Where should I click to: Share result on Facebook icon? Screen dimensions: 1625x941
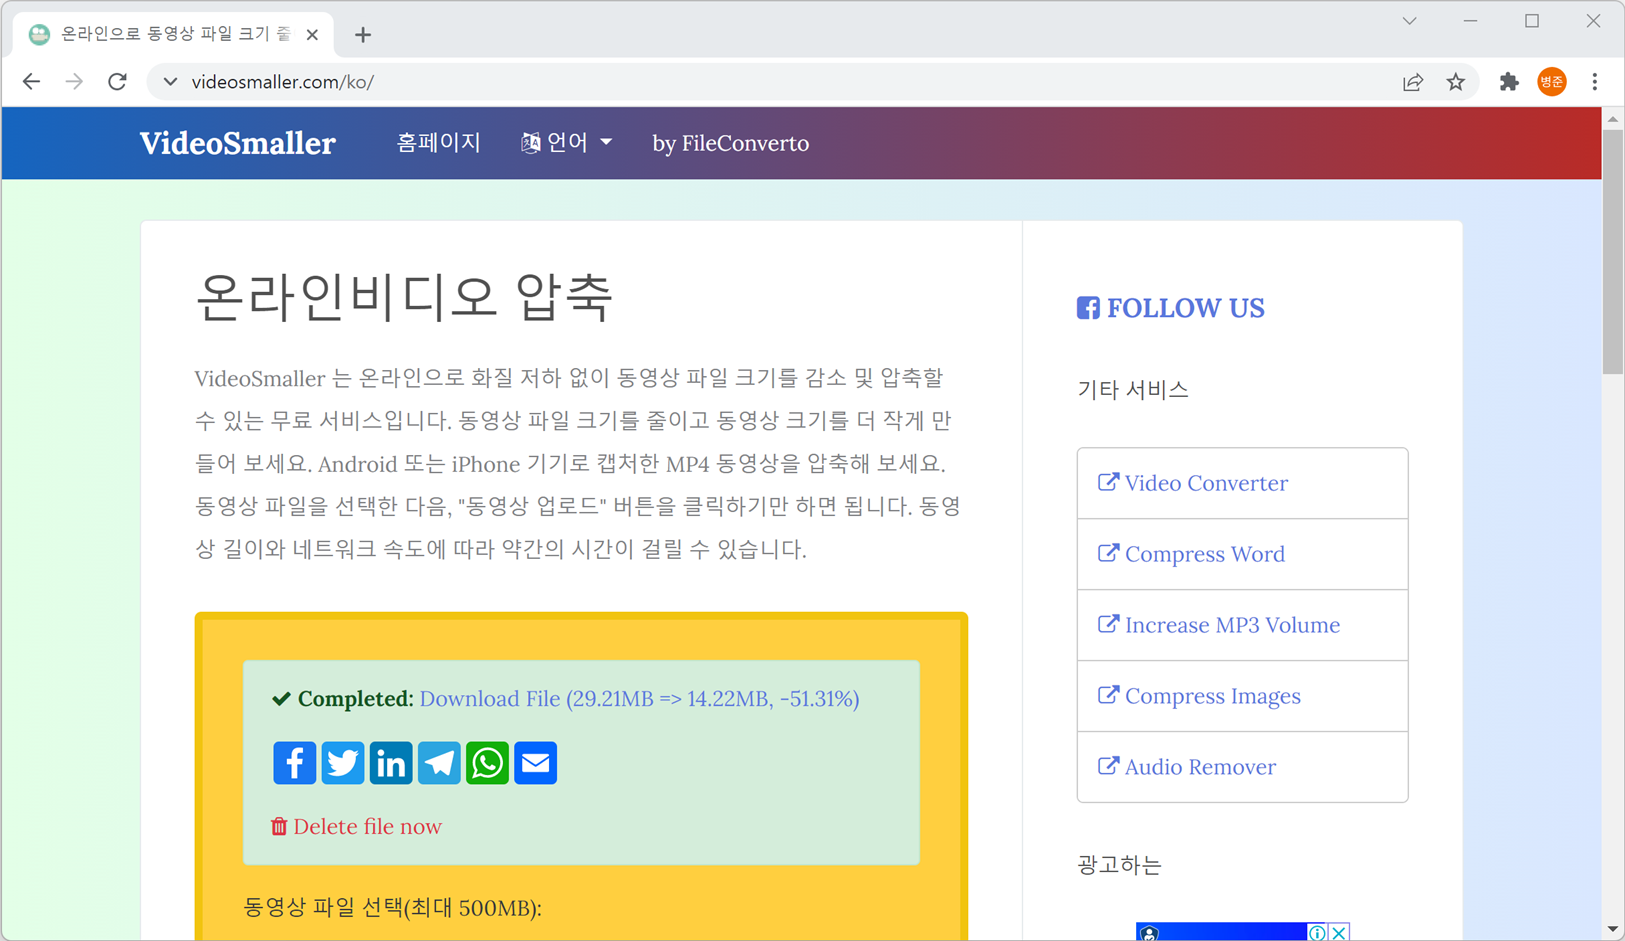pyautogui.click(x=294, y=763)
